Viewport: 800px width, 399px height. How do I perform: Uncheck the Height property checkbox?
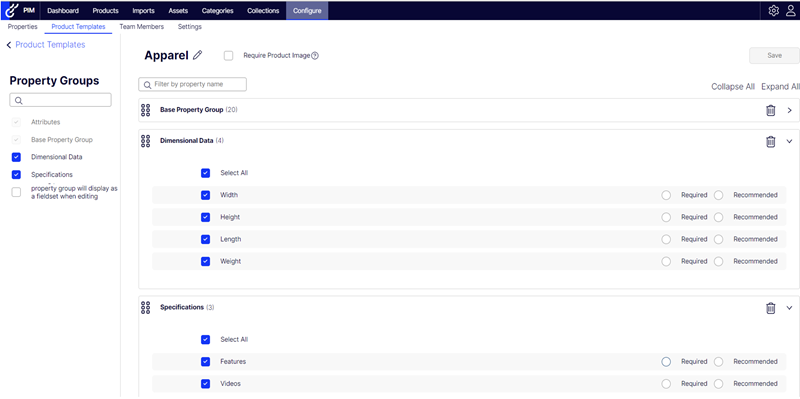(x=205, y=217)
